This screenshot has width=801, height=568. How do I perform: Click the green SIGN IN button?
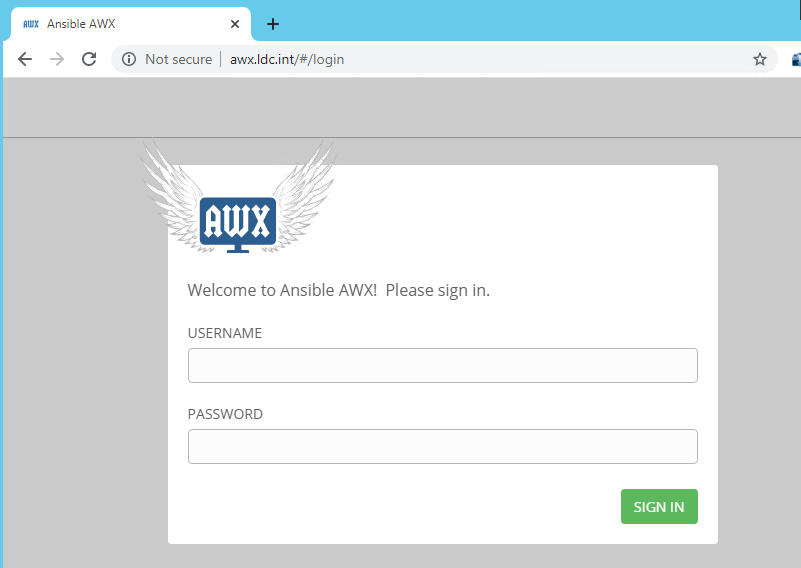(x=659, y=507)
